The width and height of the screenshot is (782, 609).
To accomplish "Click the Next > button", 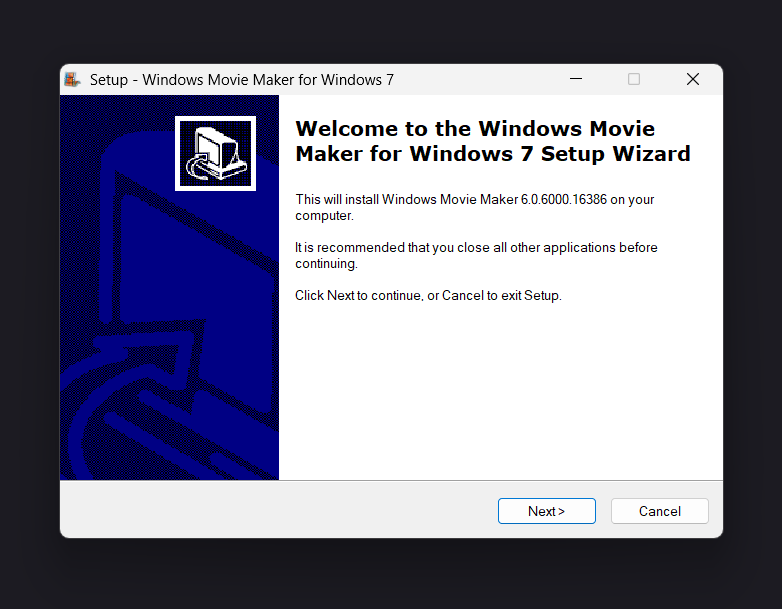I will pyautogui.click(x=547, y=511).
